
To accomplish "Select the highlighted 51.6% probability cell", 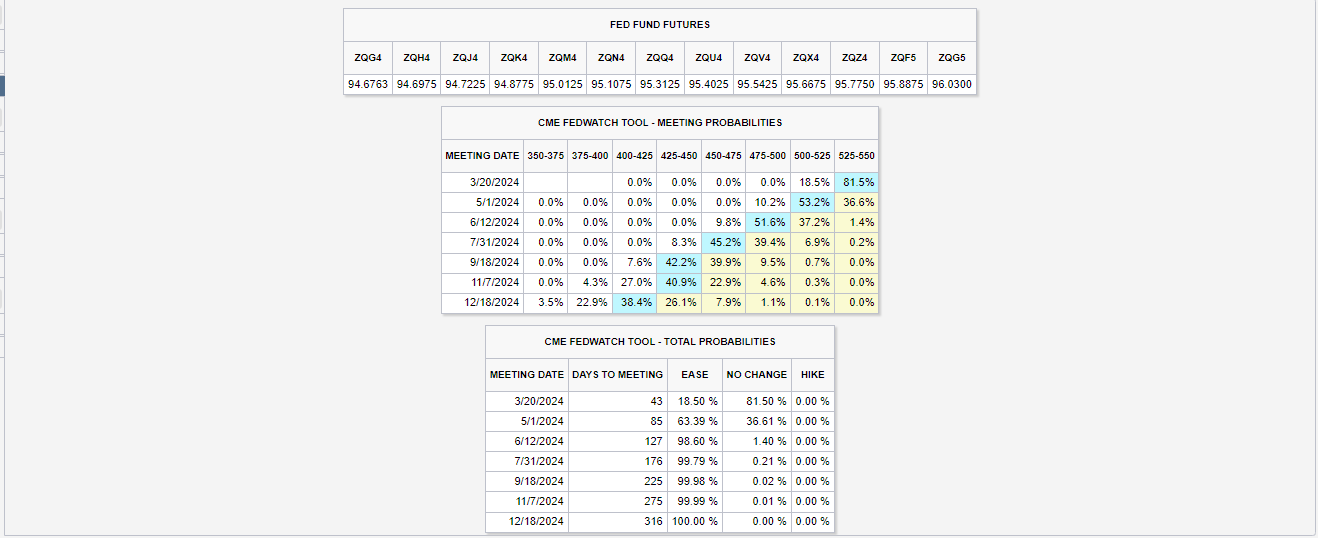I will pos(768,222).
